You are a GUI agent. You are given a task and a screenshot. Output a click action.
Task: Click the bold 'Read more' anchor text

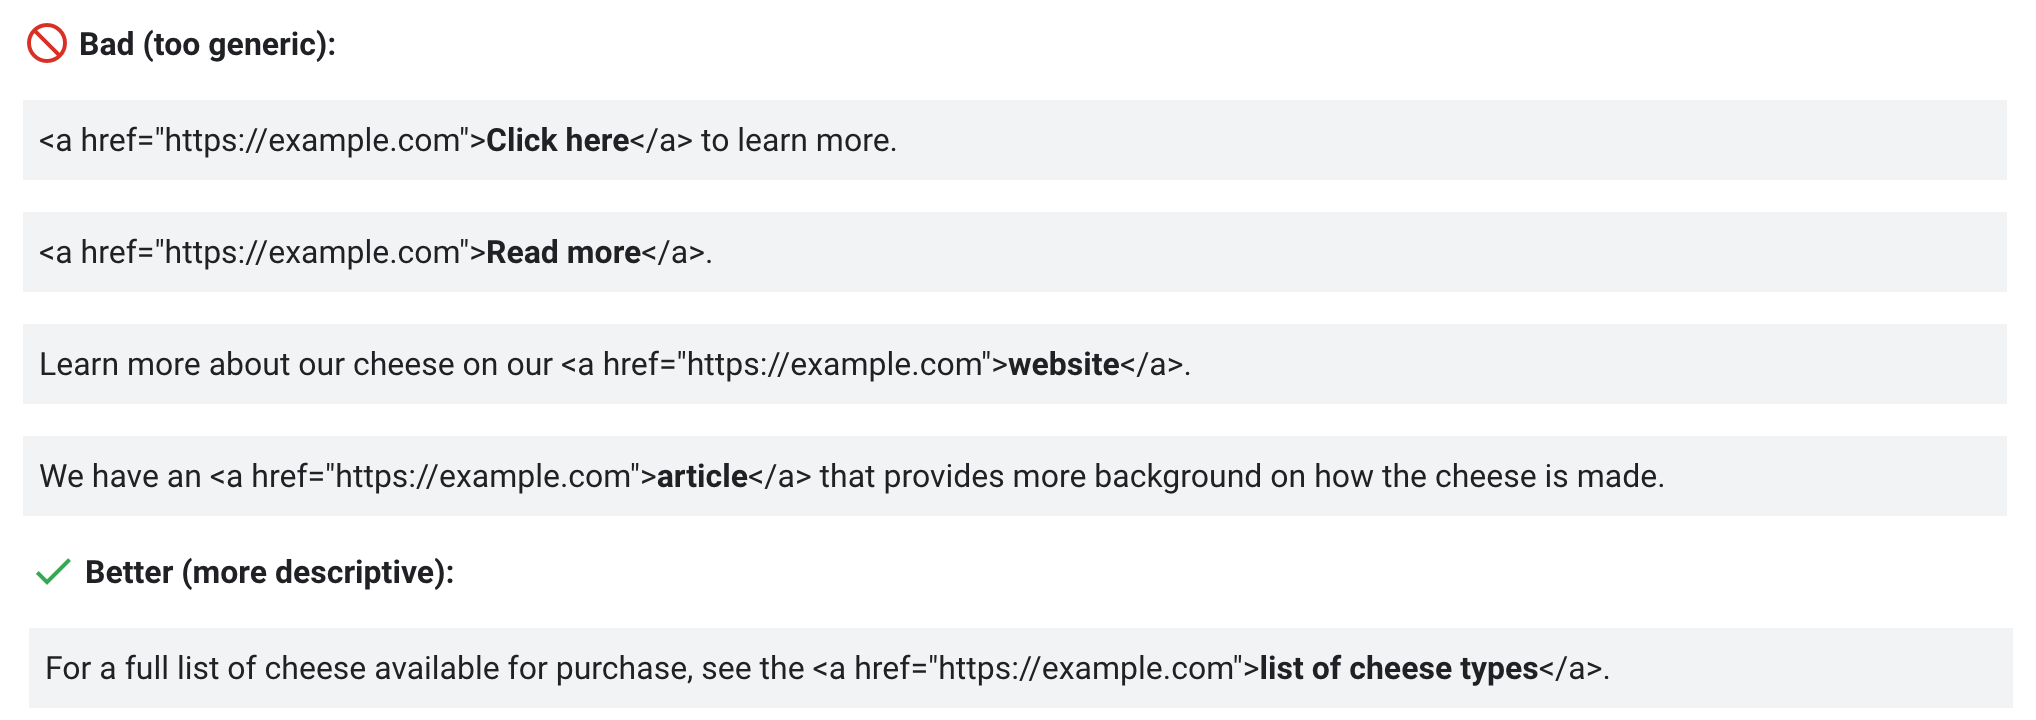pos(563,252)
